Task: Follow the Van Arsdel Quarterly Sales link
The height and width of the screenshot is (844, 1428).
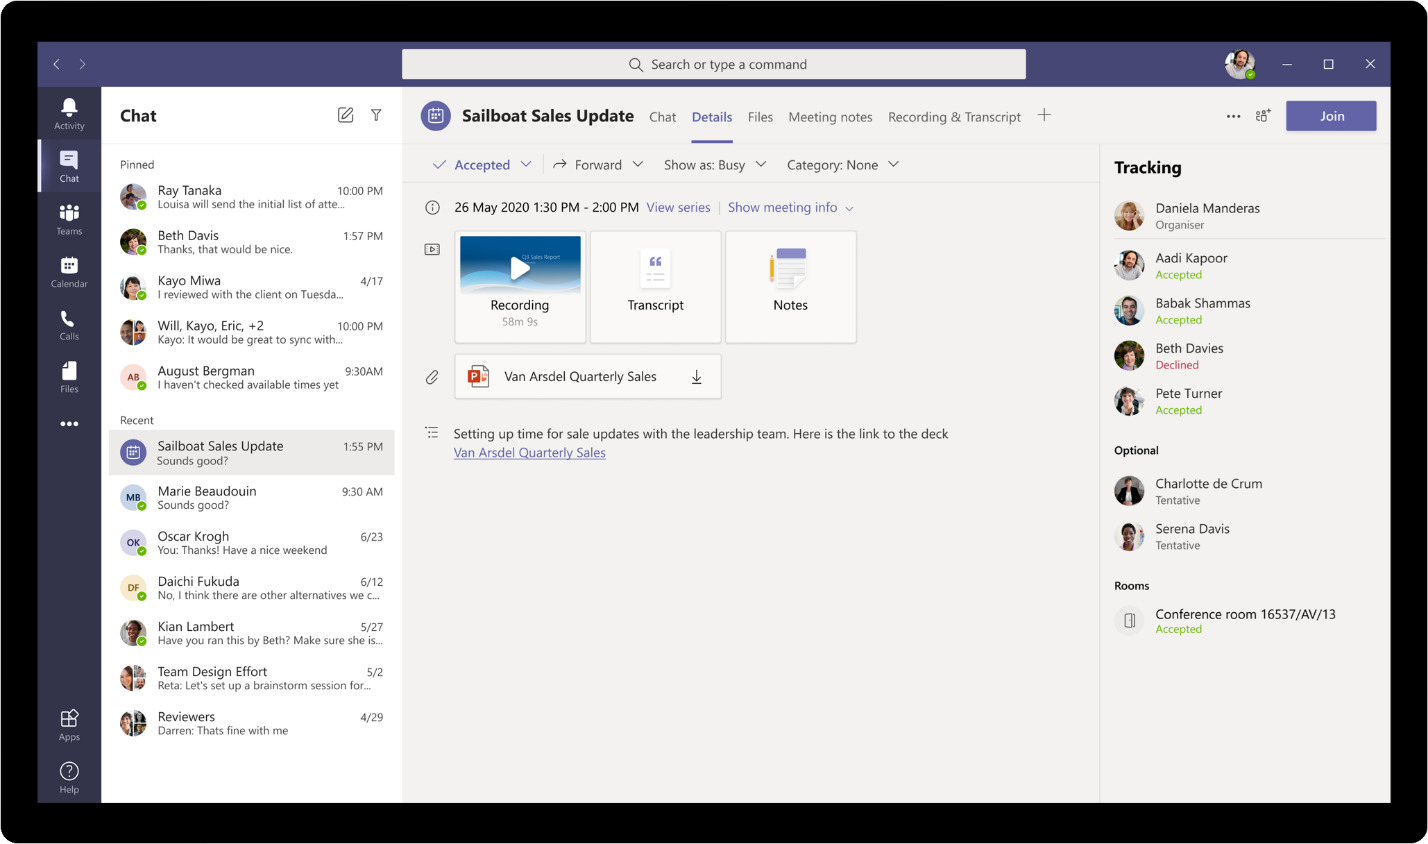Action: pyautogui.click(x=530, y=452)
